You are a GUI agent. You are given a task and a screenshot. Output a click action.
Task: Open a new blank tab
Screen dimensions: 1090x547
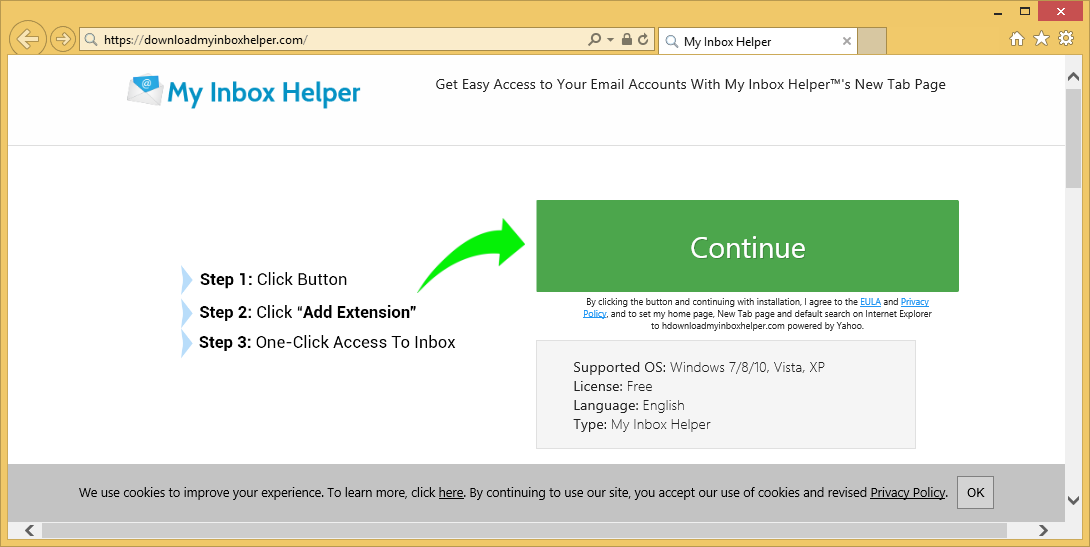(x=872, y=41)
